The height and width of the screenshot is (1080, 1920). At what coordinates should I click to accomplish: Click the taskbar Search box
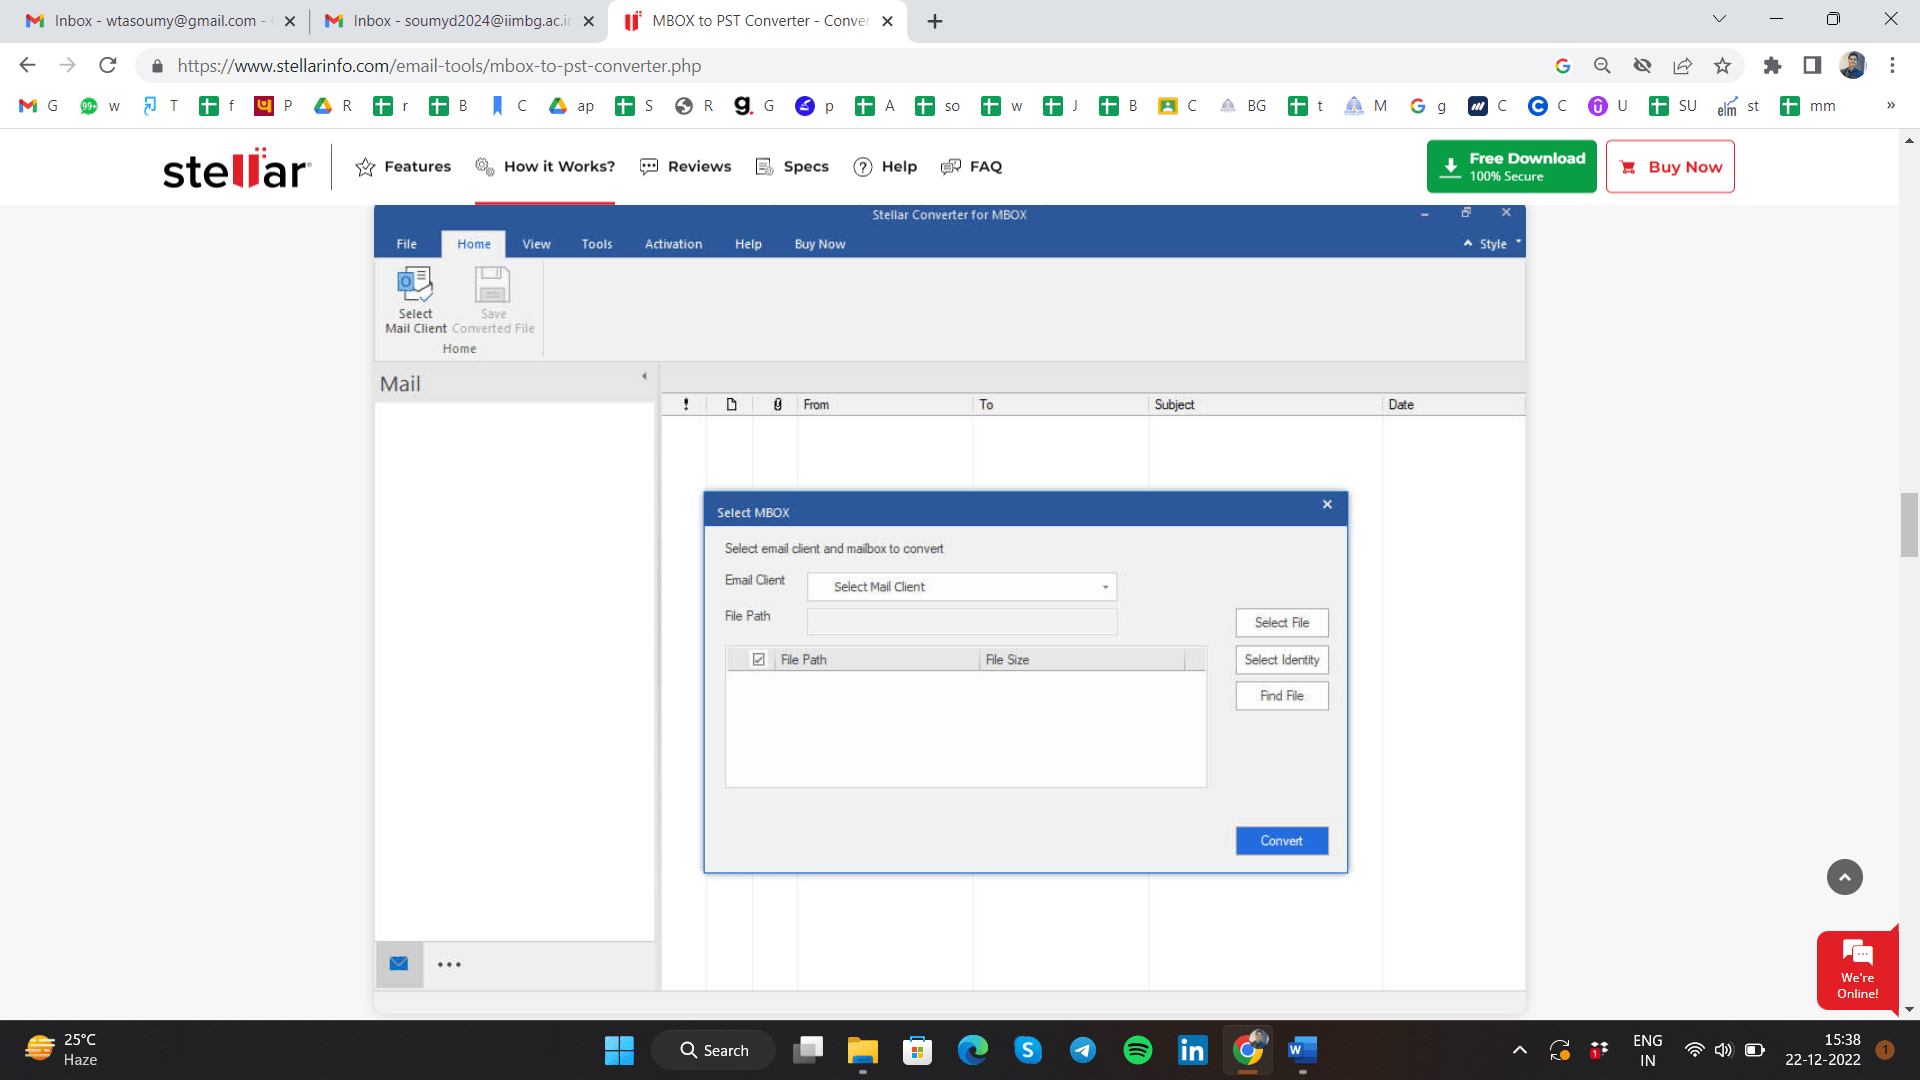(714, 1050)
